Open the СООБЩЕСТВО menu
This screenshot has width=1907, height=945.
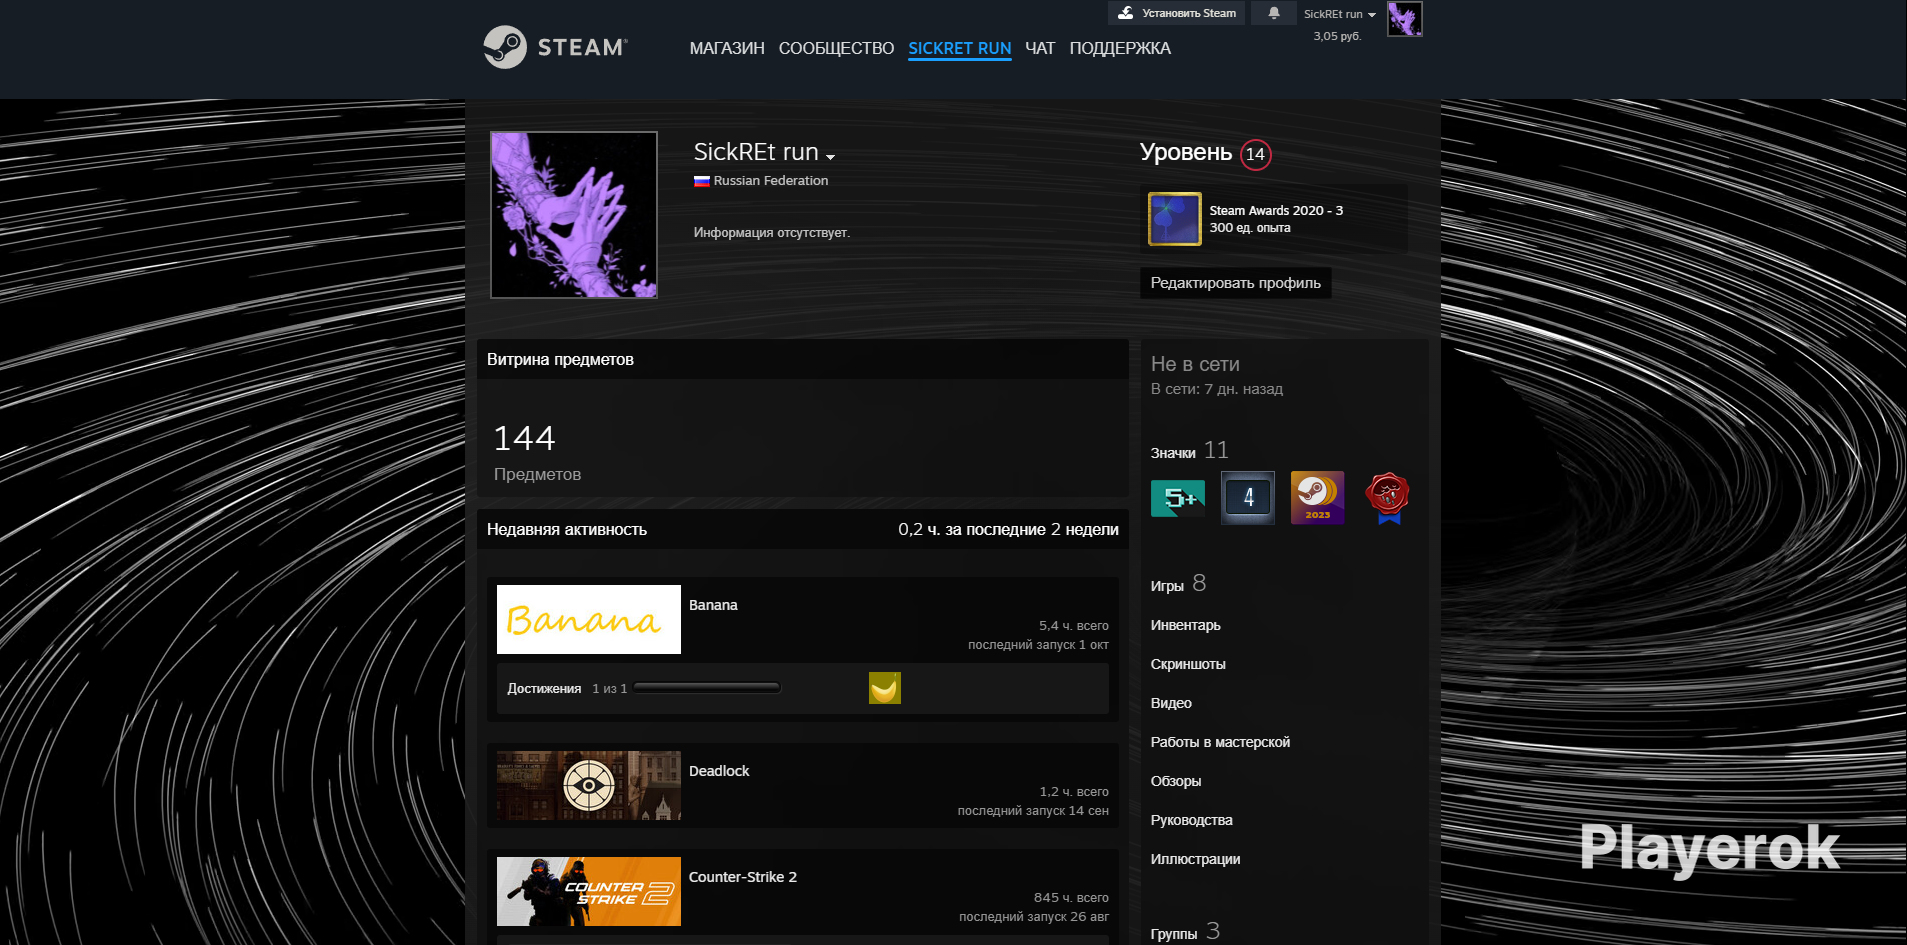coord(836,48)
